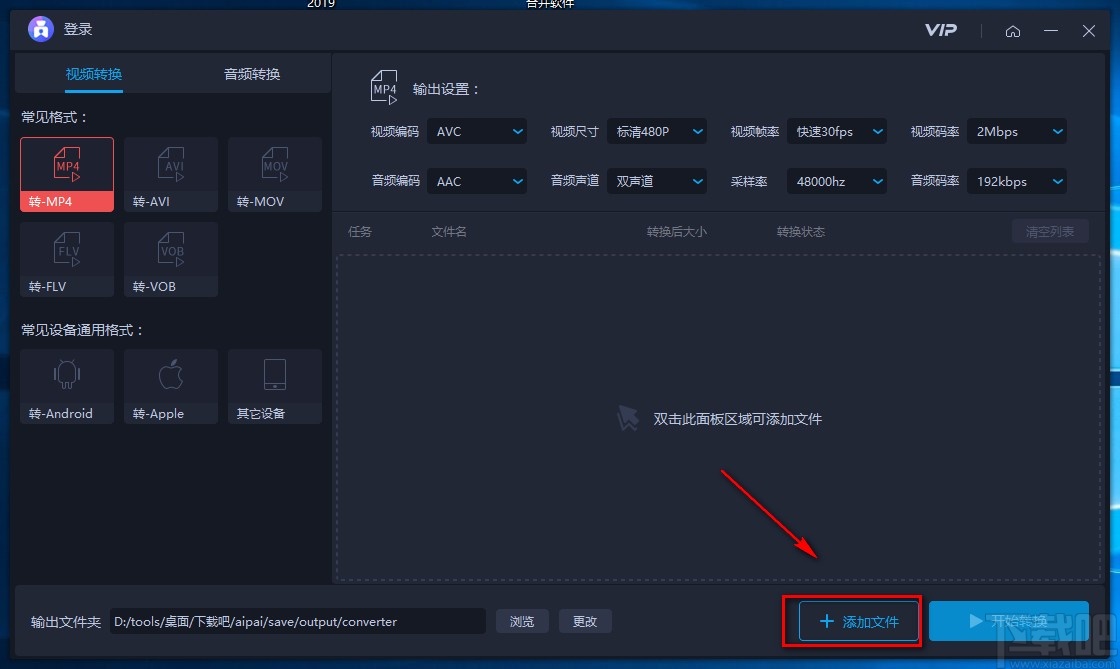1120x669 pixels.
Task: Pick the 转-FLV output format
Action: click(x=66, y=258)
